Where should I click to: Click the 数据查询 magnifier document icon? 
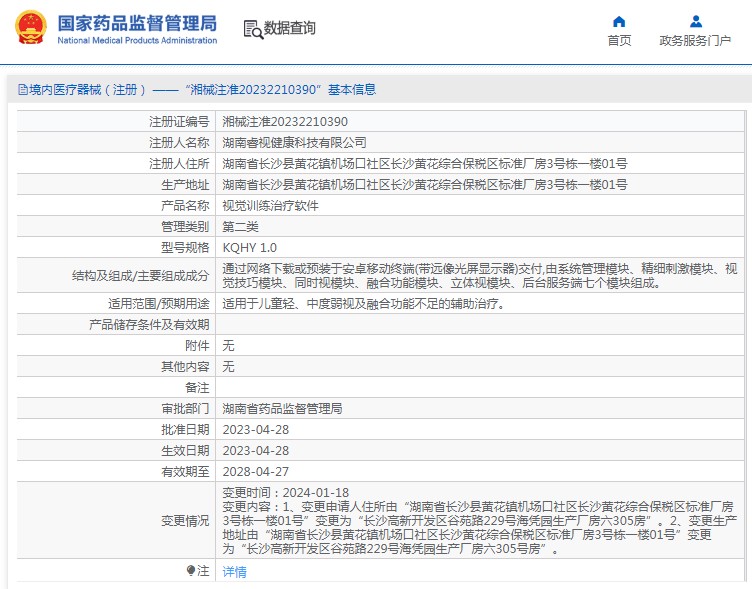252,29
